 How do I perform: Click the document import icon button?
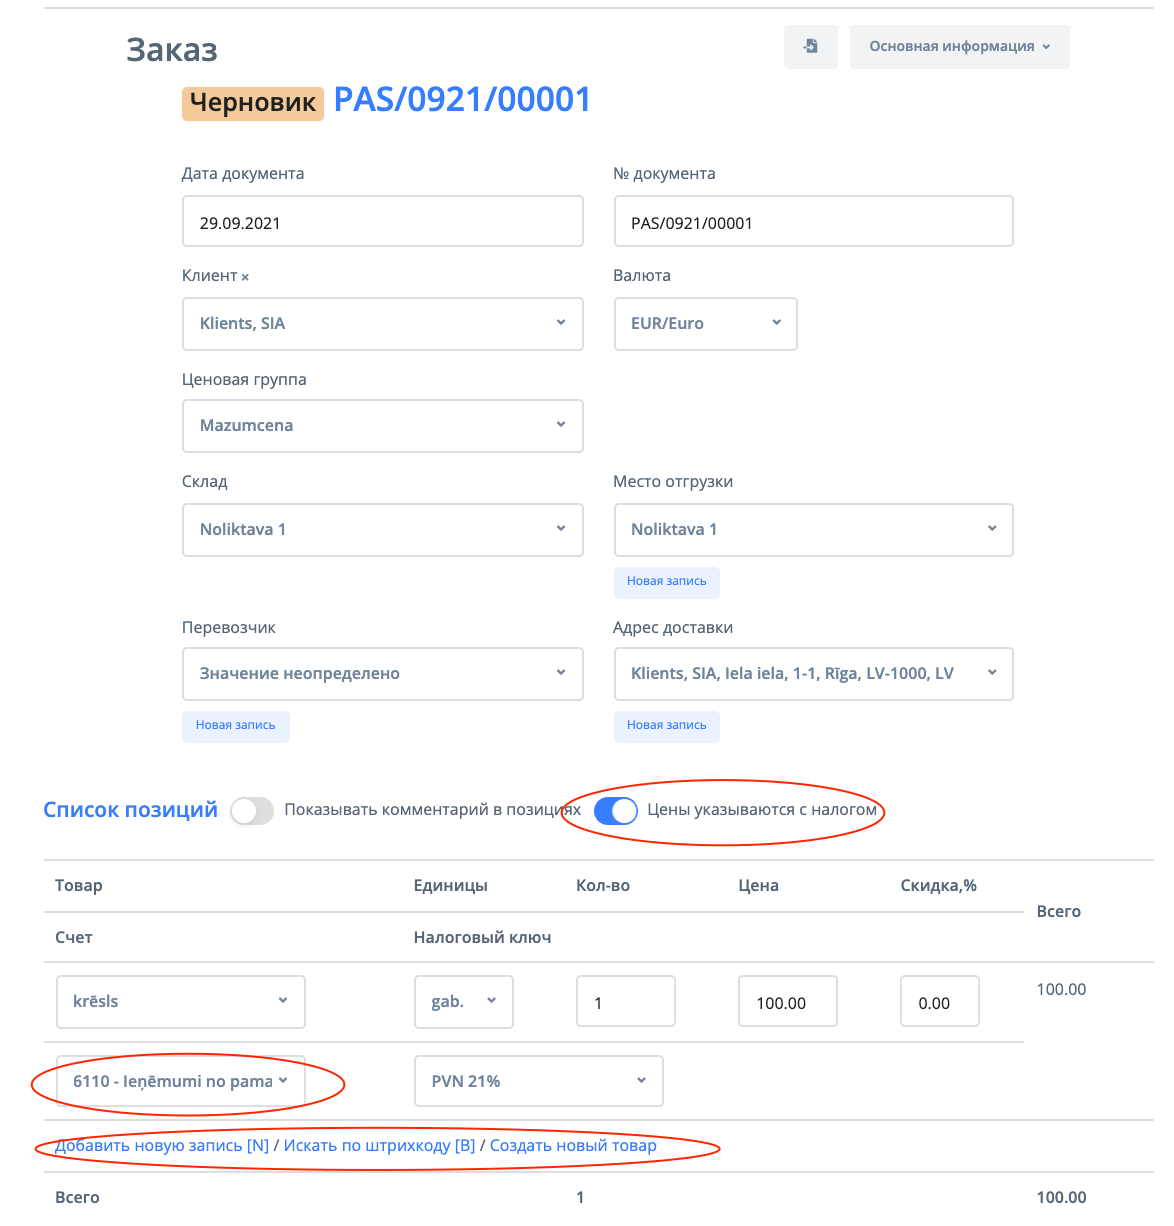click(x=811, y=47)
